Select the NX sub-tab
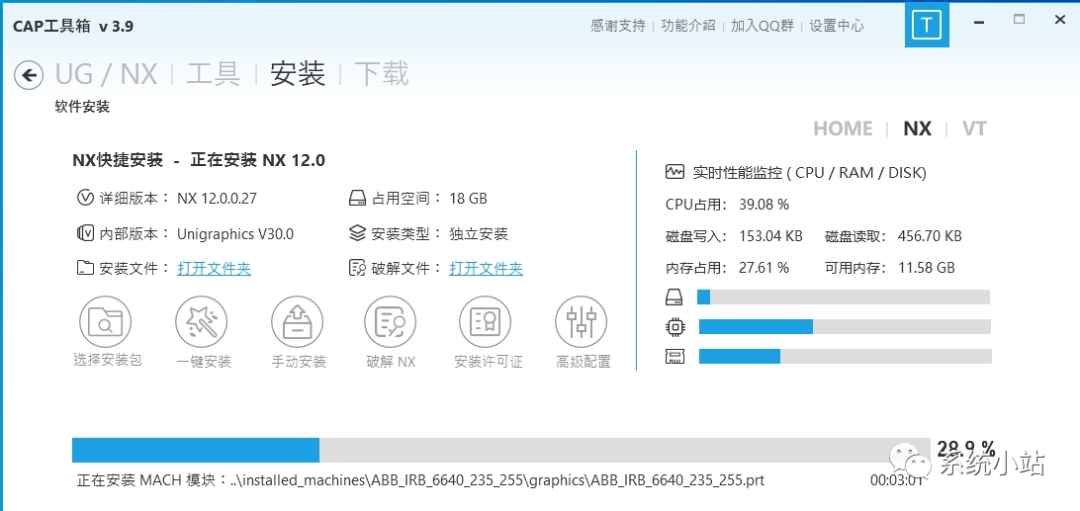Screen dimensions: 1080x511 (x=917, y=129)
